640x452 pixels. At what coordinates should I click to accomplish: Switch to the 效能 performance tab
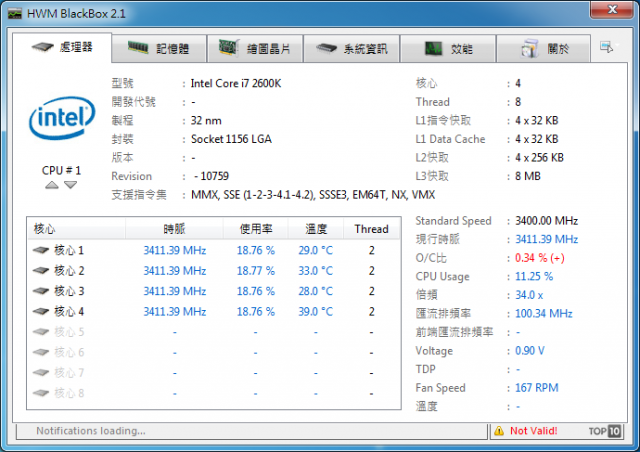(x=448, y=49)
